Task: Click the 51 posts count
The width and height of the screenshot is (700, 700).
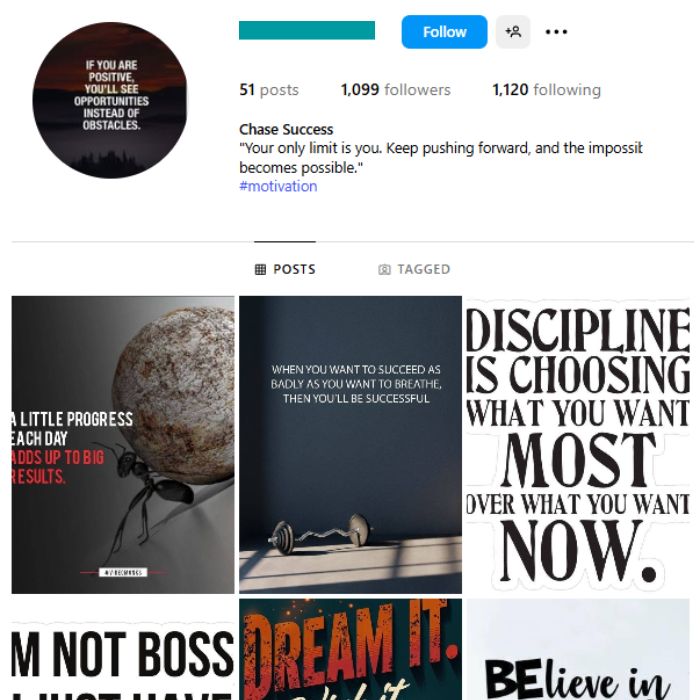Action: [269, 90]
